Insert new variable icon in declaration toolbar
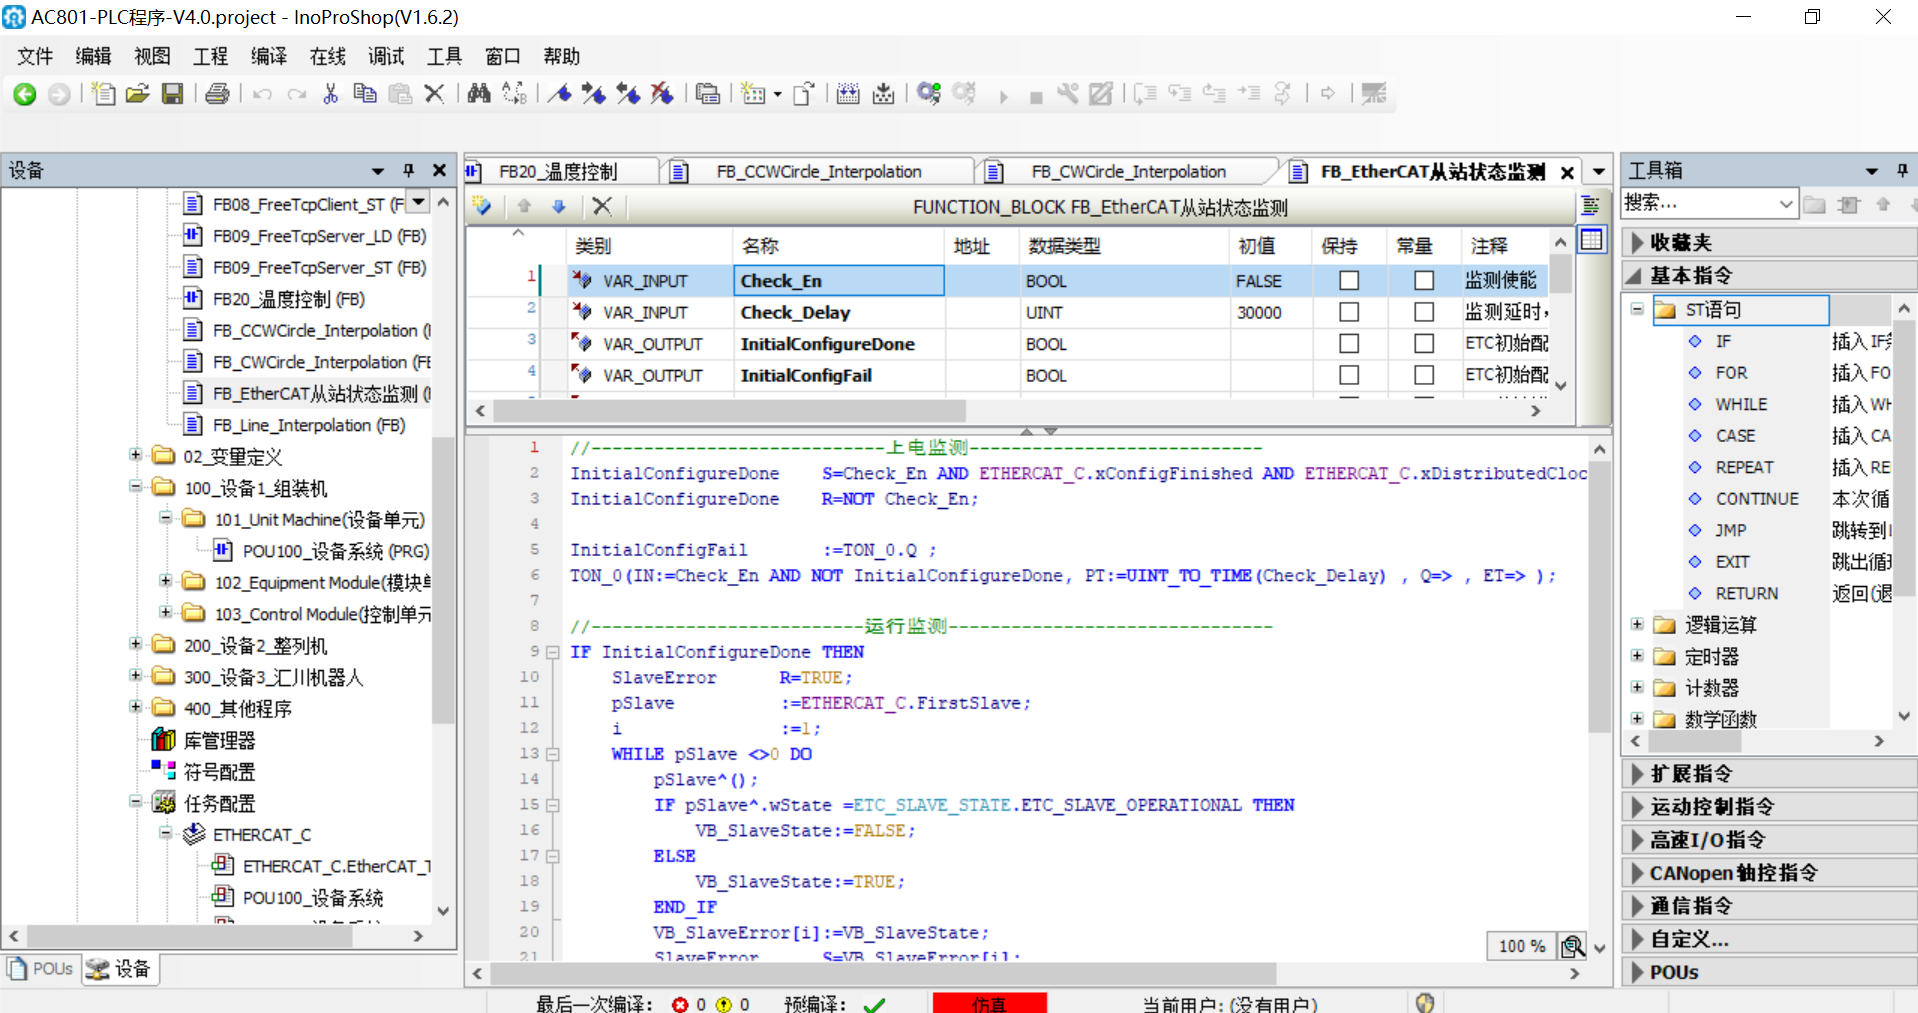Image resolution: width=1918 pixels, height=1013 pixels. point(482,206)
